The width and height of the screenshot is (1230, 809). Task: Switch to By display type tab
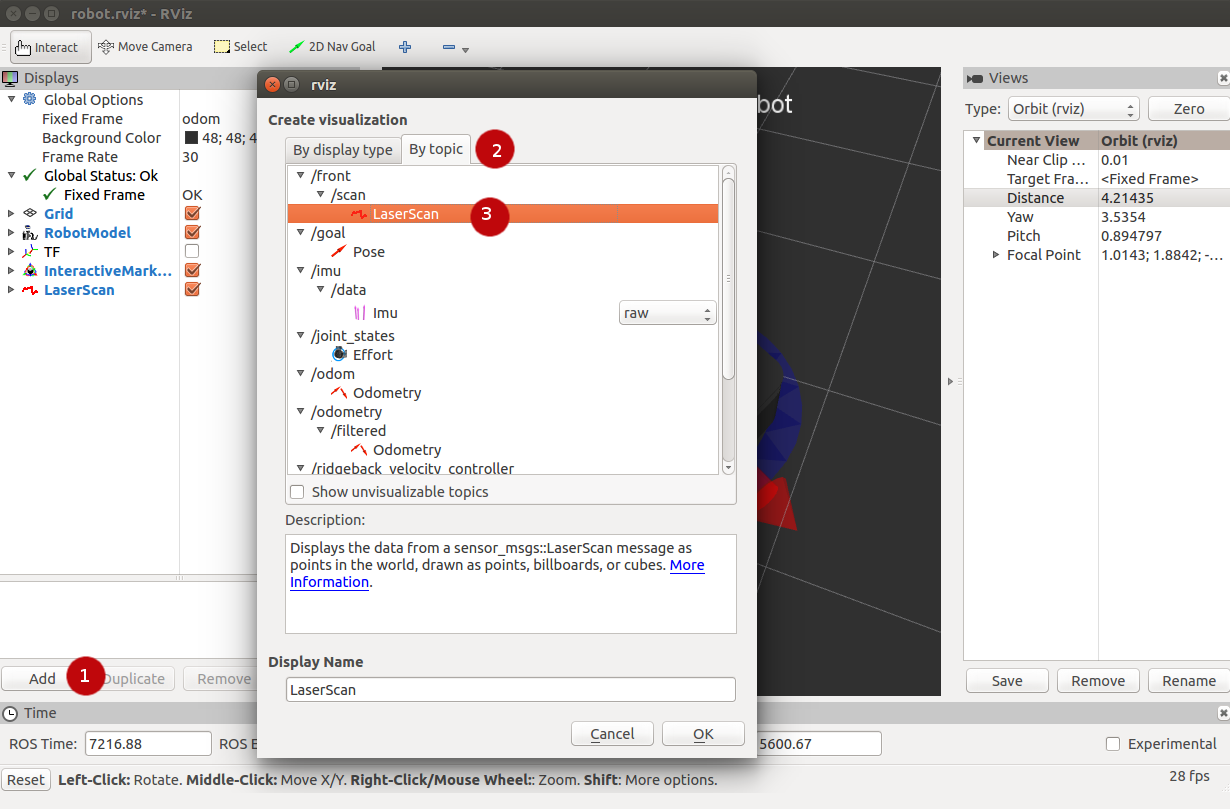coord(342,150)
